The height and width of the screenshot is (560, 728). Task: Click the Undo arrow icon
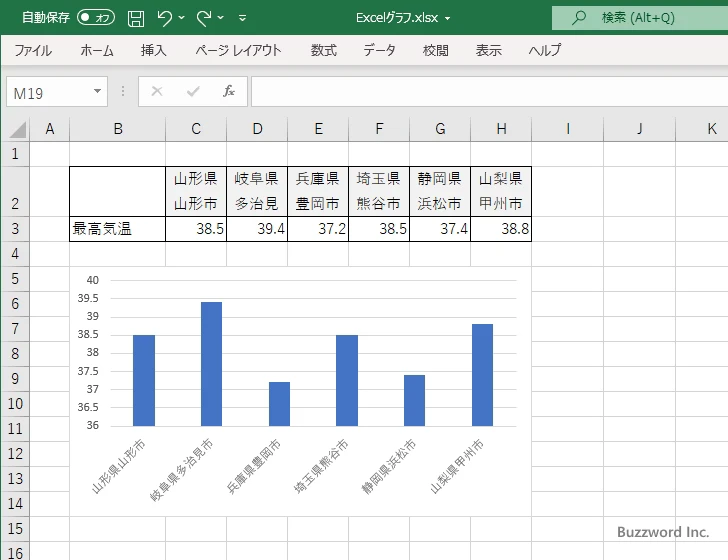pos(164,18)
